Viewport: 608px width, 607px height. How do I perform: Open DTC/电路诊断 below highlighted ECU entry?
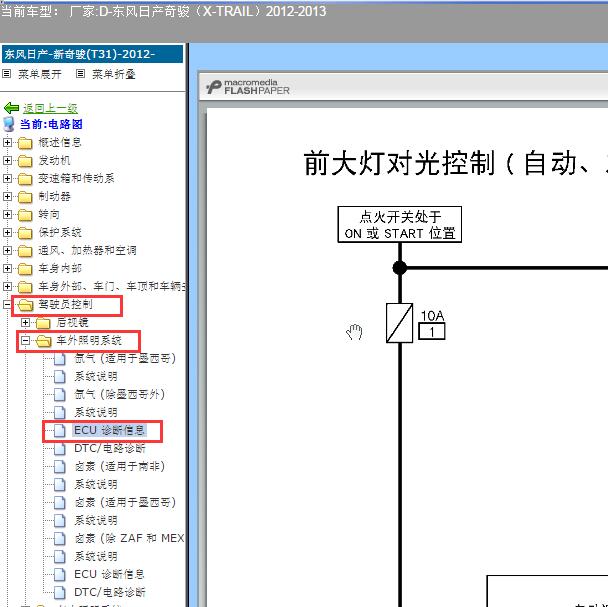tap(110, 448)
